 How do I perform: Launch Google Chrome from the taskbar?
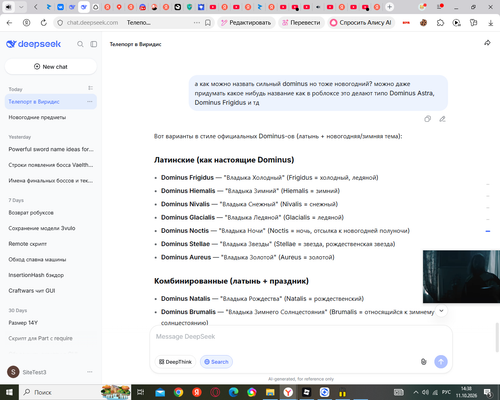(x=178, y=392)
